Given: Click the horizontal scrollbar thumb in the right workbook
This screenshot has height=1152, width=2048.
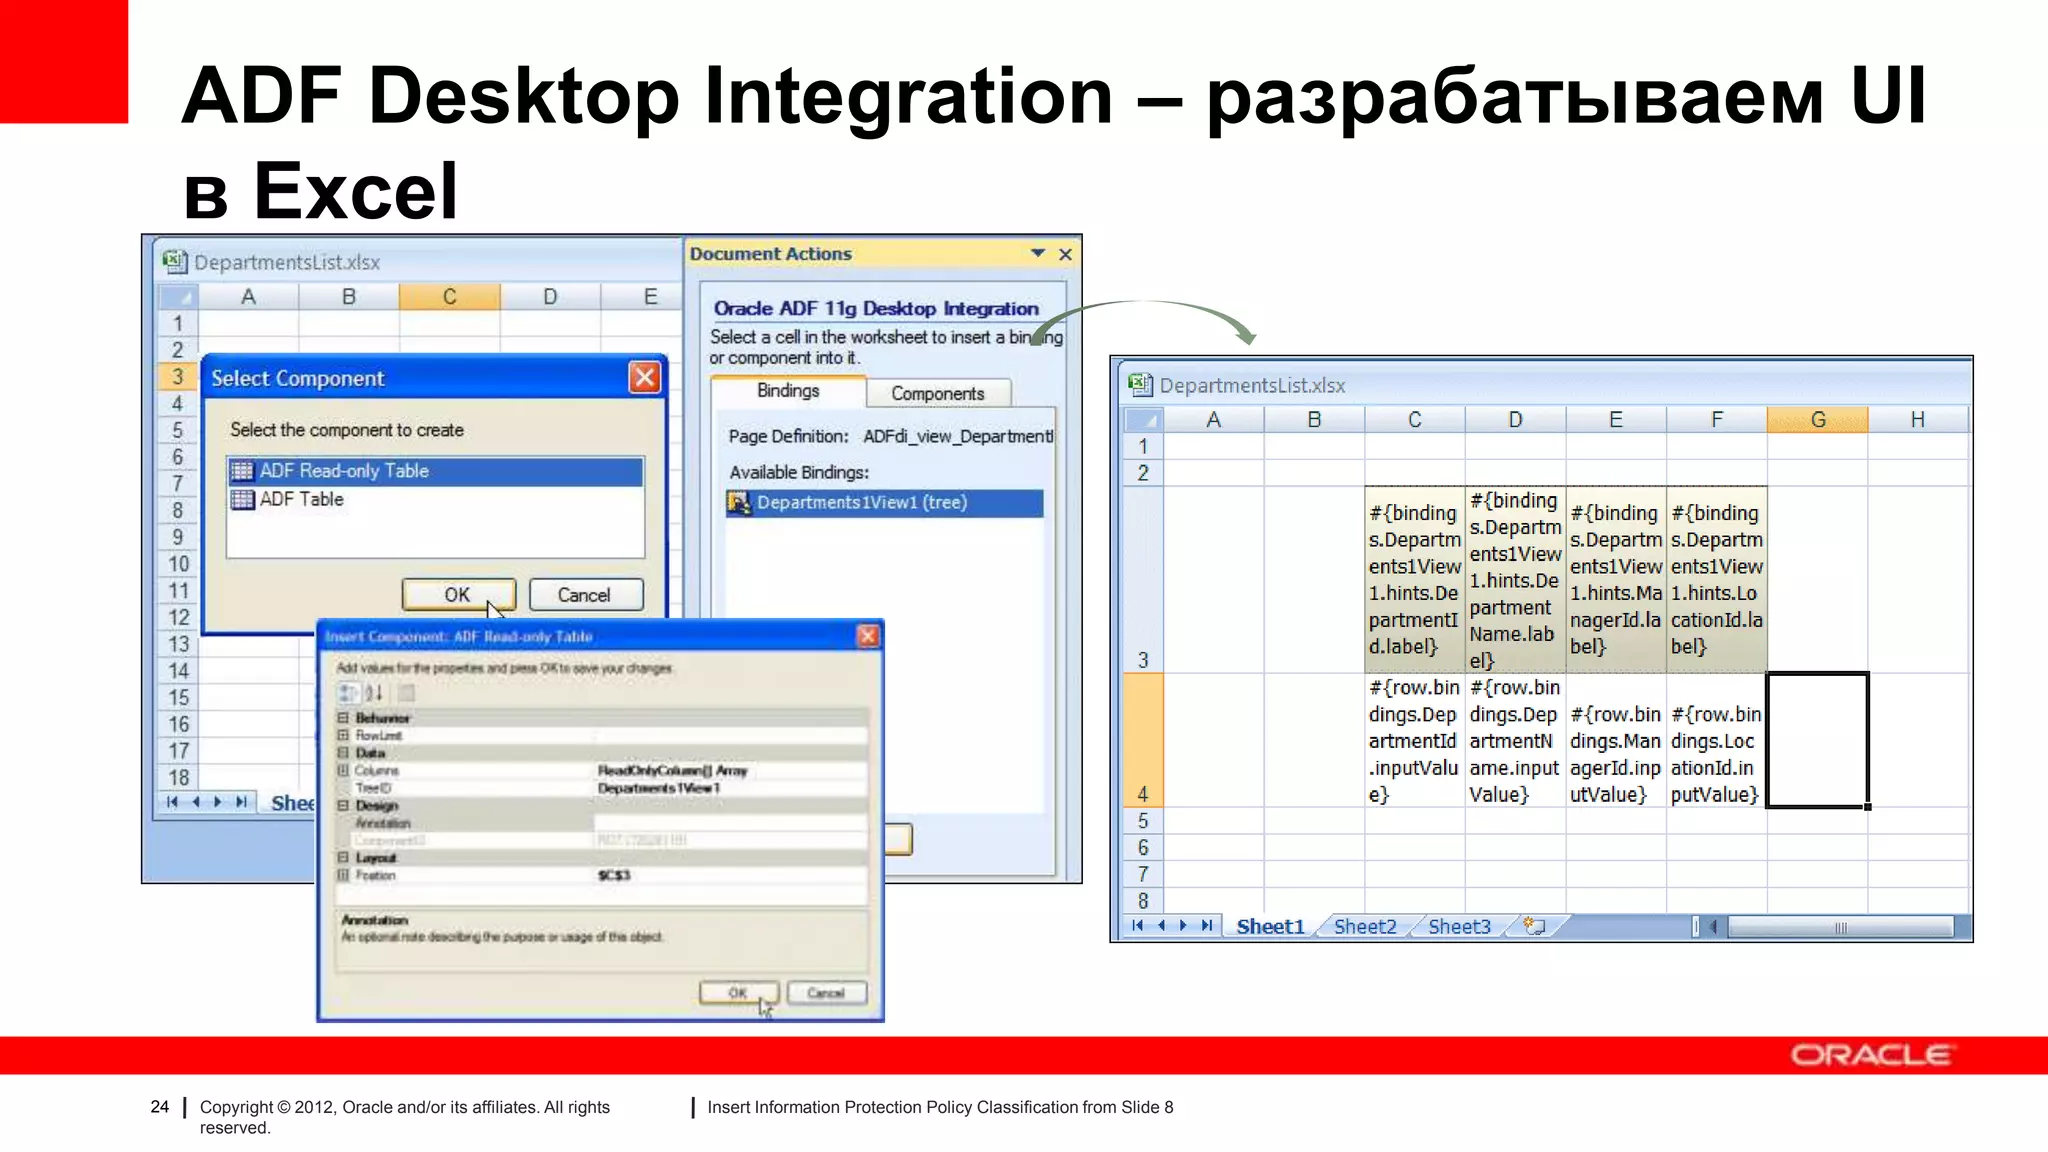Looking at the screenshot, I should click(x=1840, y=927).
